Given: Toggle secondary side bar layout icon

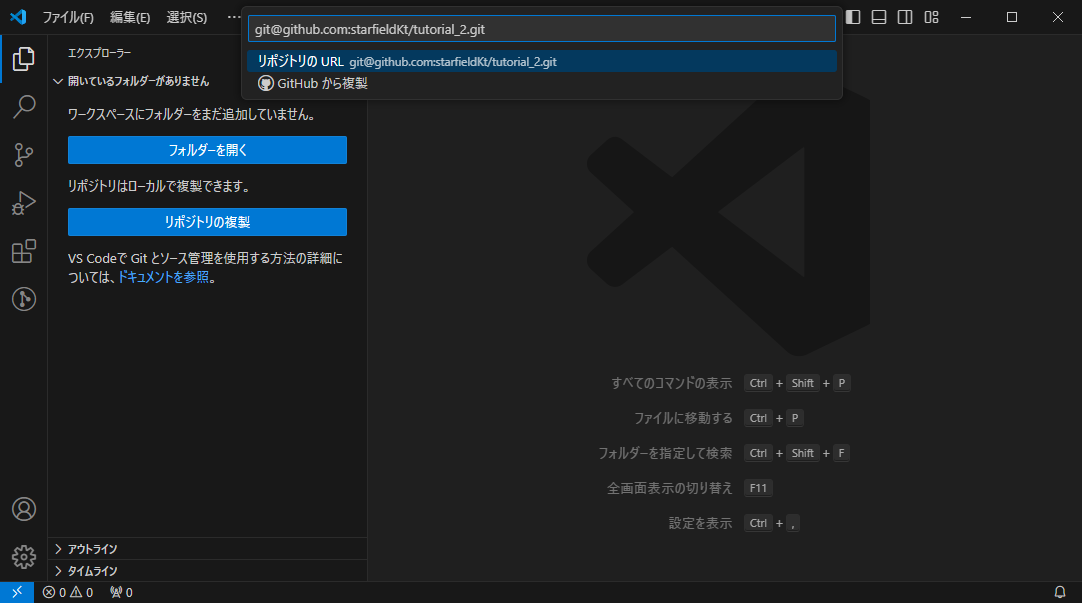Looking at the screenshot, I should (905, 17).
